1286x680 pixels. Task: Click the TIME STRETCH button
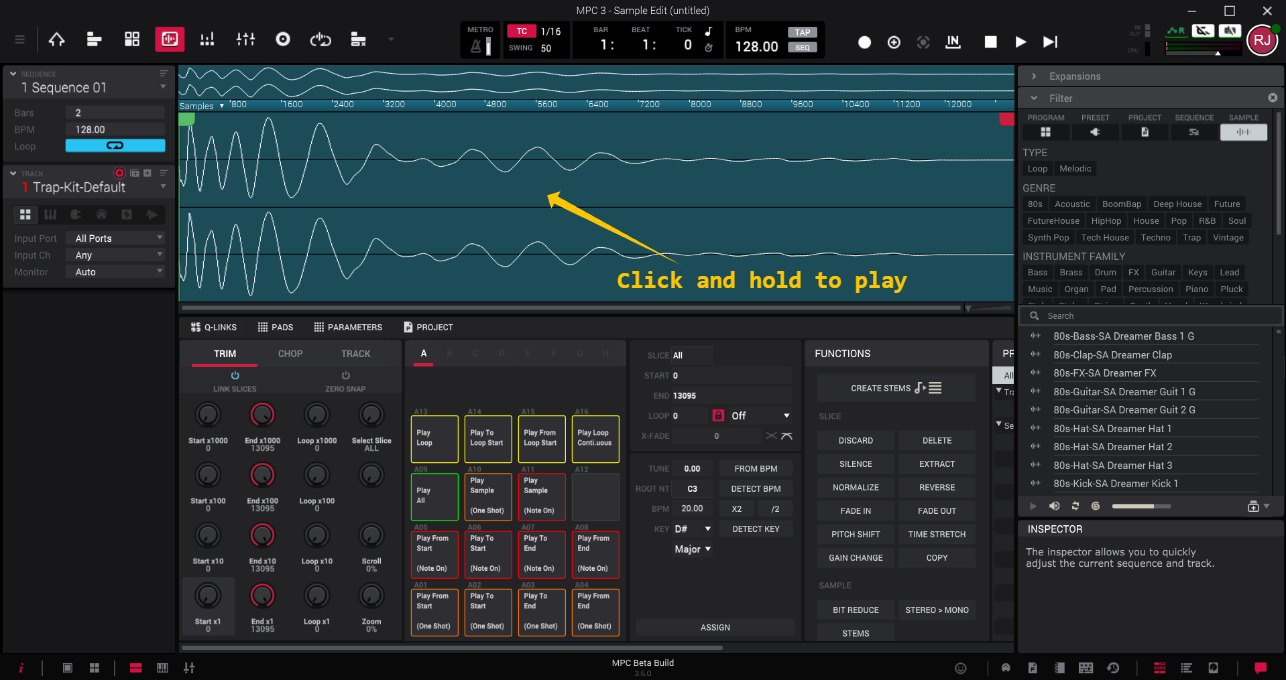click(x=937, y=534)
